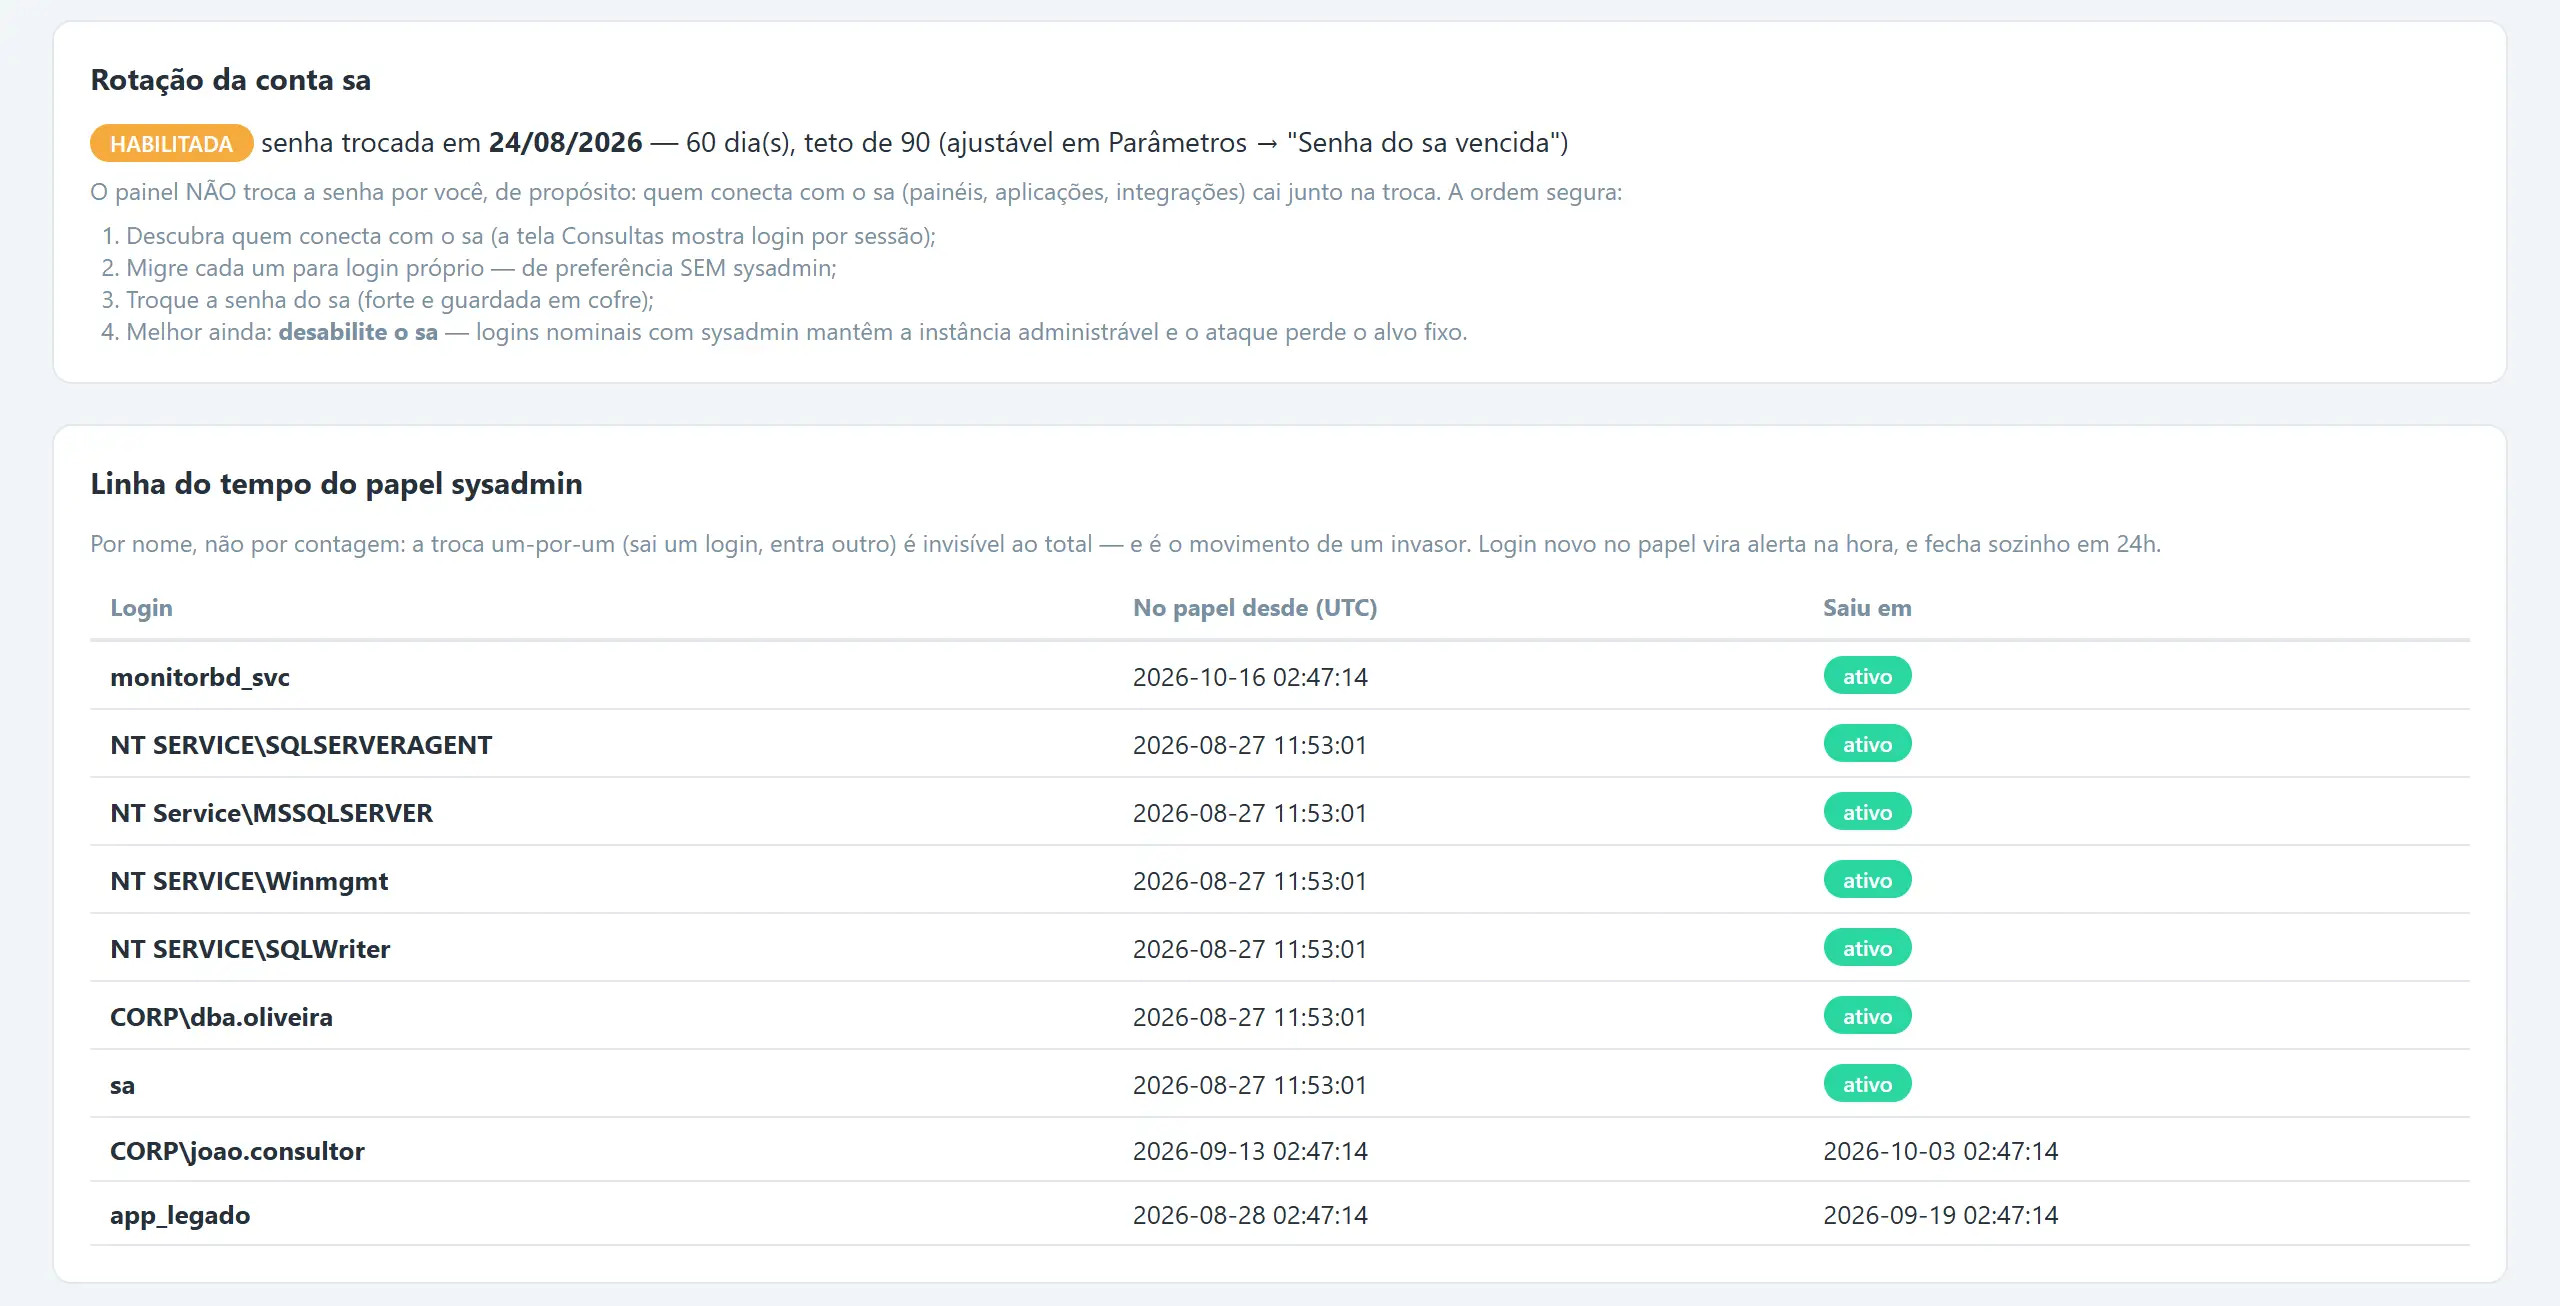This screenshot has height=1306, width=2560.
Task: Select the heading 'Rotação da conta sa'
Action: [x=230, y=80]
